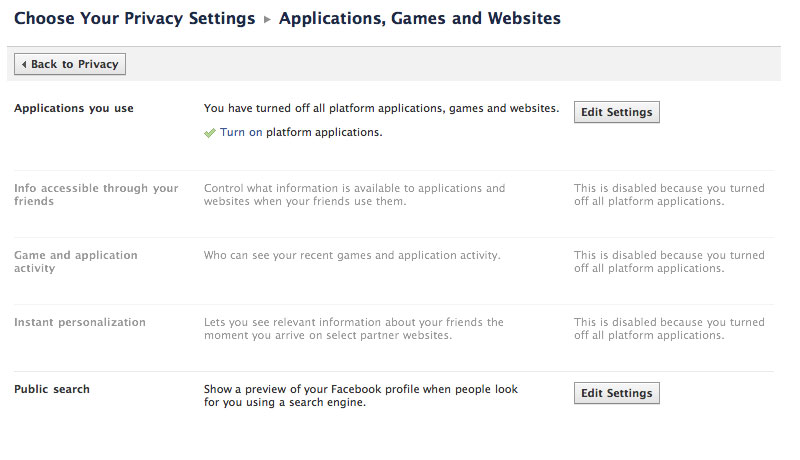Click the Instant personalization description text
Viewport: 800px width, 460px height.
point(354,329)
